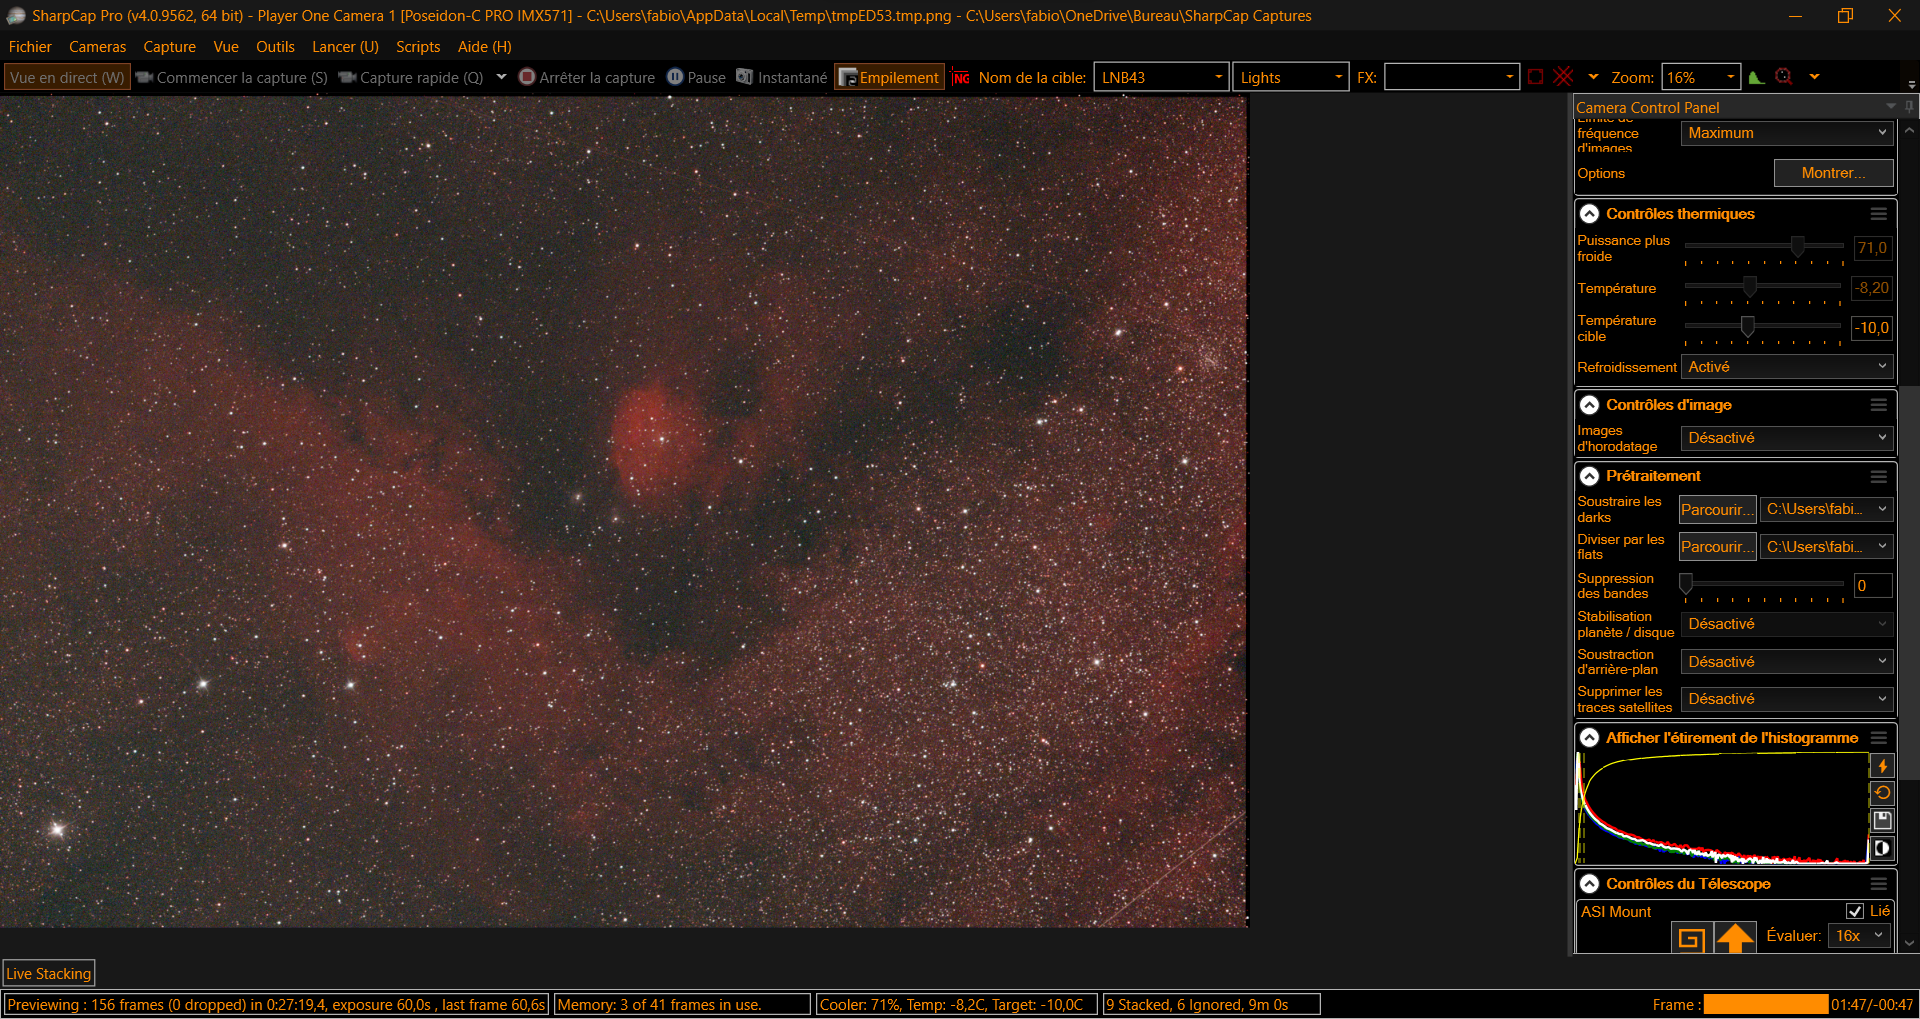Image resolution: width=1920 pixels, height=1019 pixels.
Task: Open the Vue menu
Action: point(226,47)
